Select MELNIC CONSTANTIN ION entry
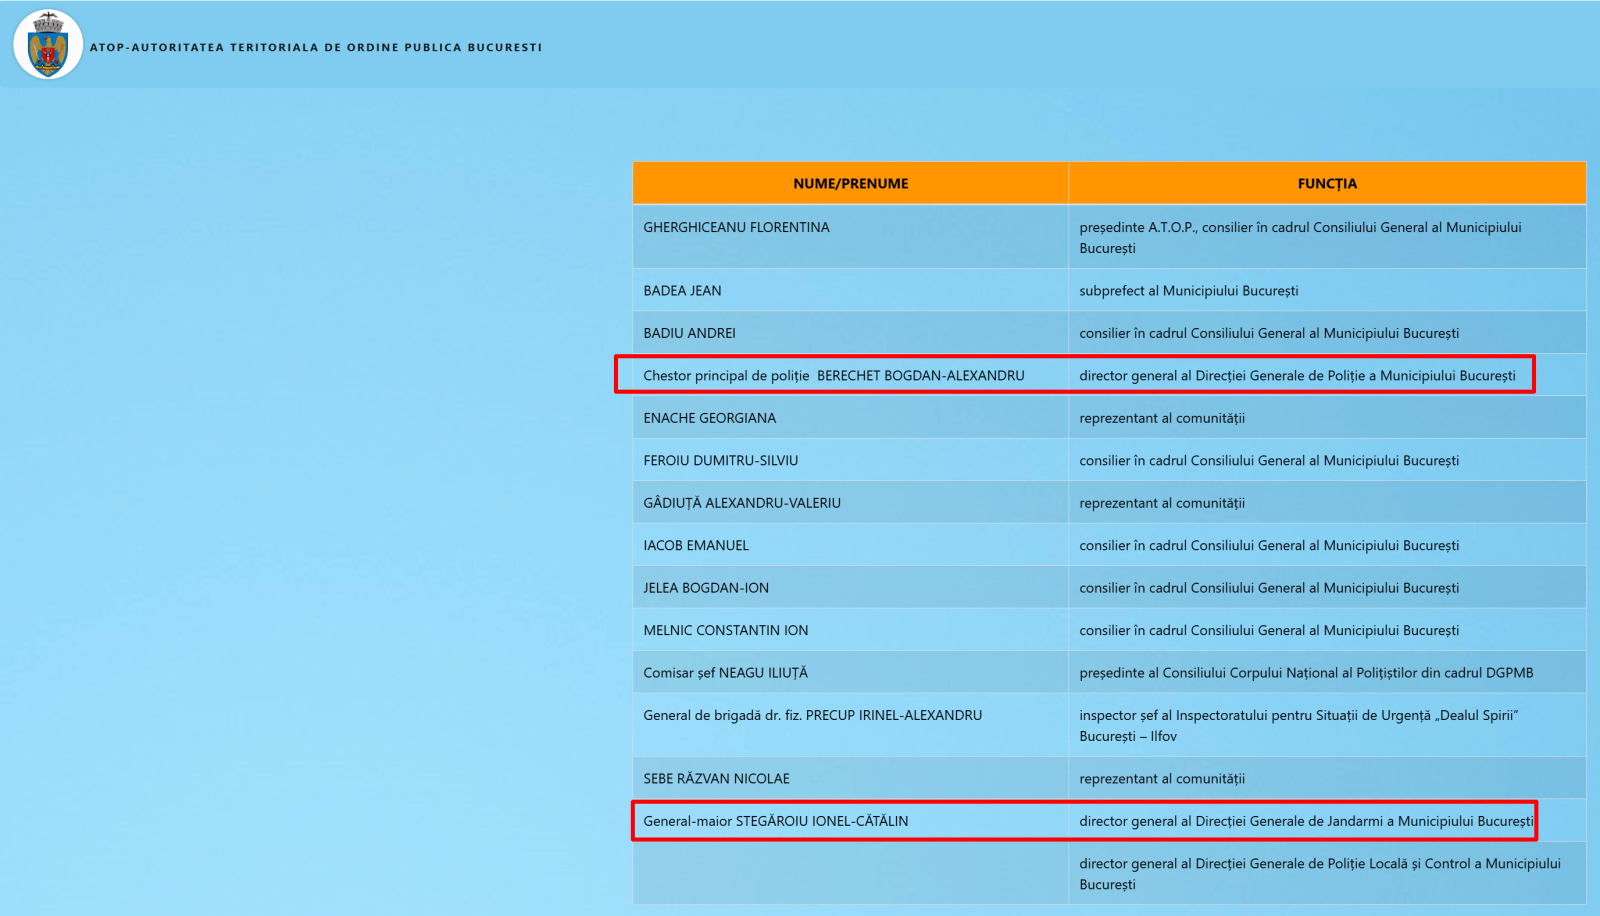This screenshot has height=916, width=1600. tap(725, 631)
